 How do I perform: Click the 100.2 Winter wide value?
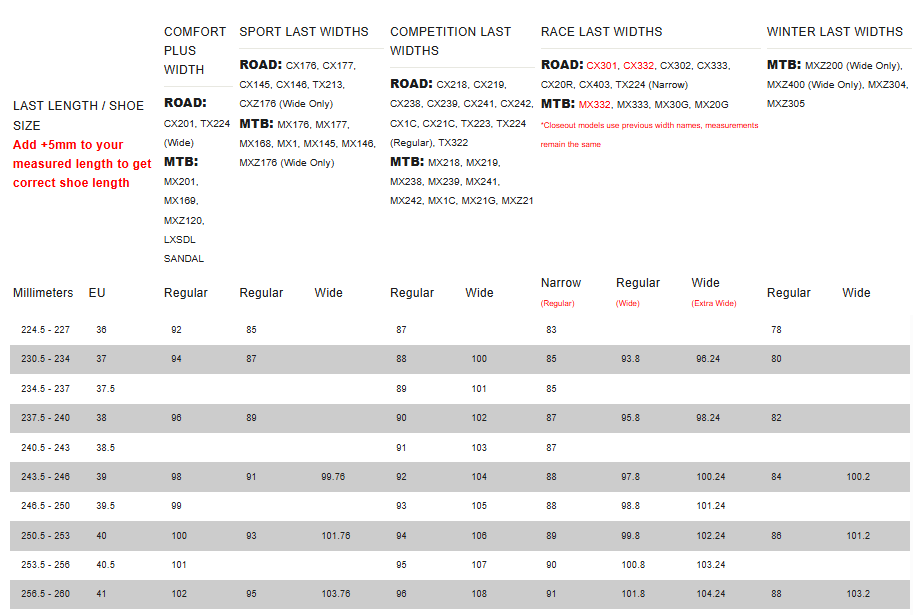858,477
